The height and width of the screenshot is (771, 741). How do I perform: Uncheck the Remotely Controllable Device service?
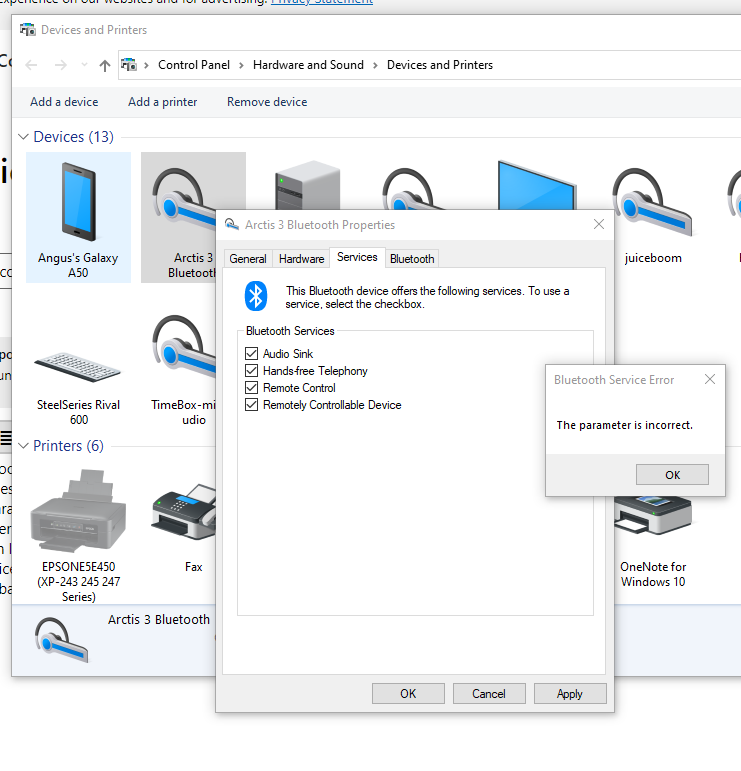click(x=251, y=405)
